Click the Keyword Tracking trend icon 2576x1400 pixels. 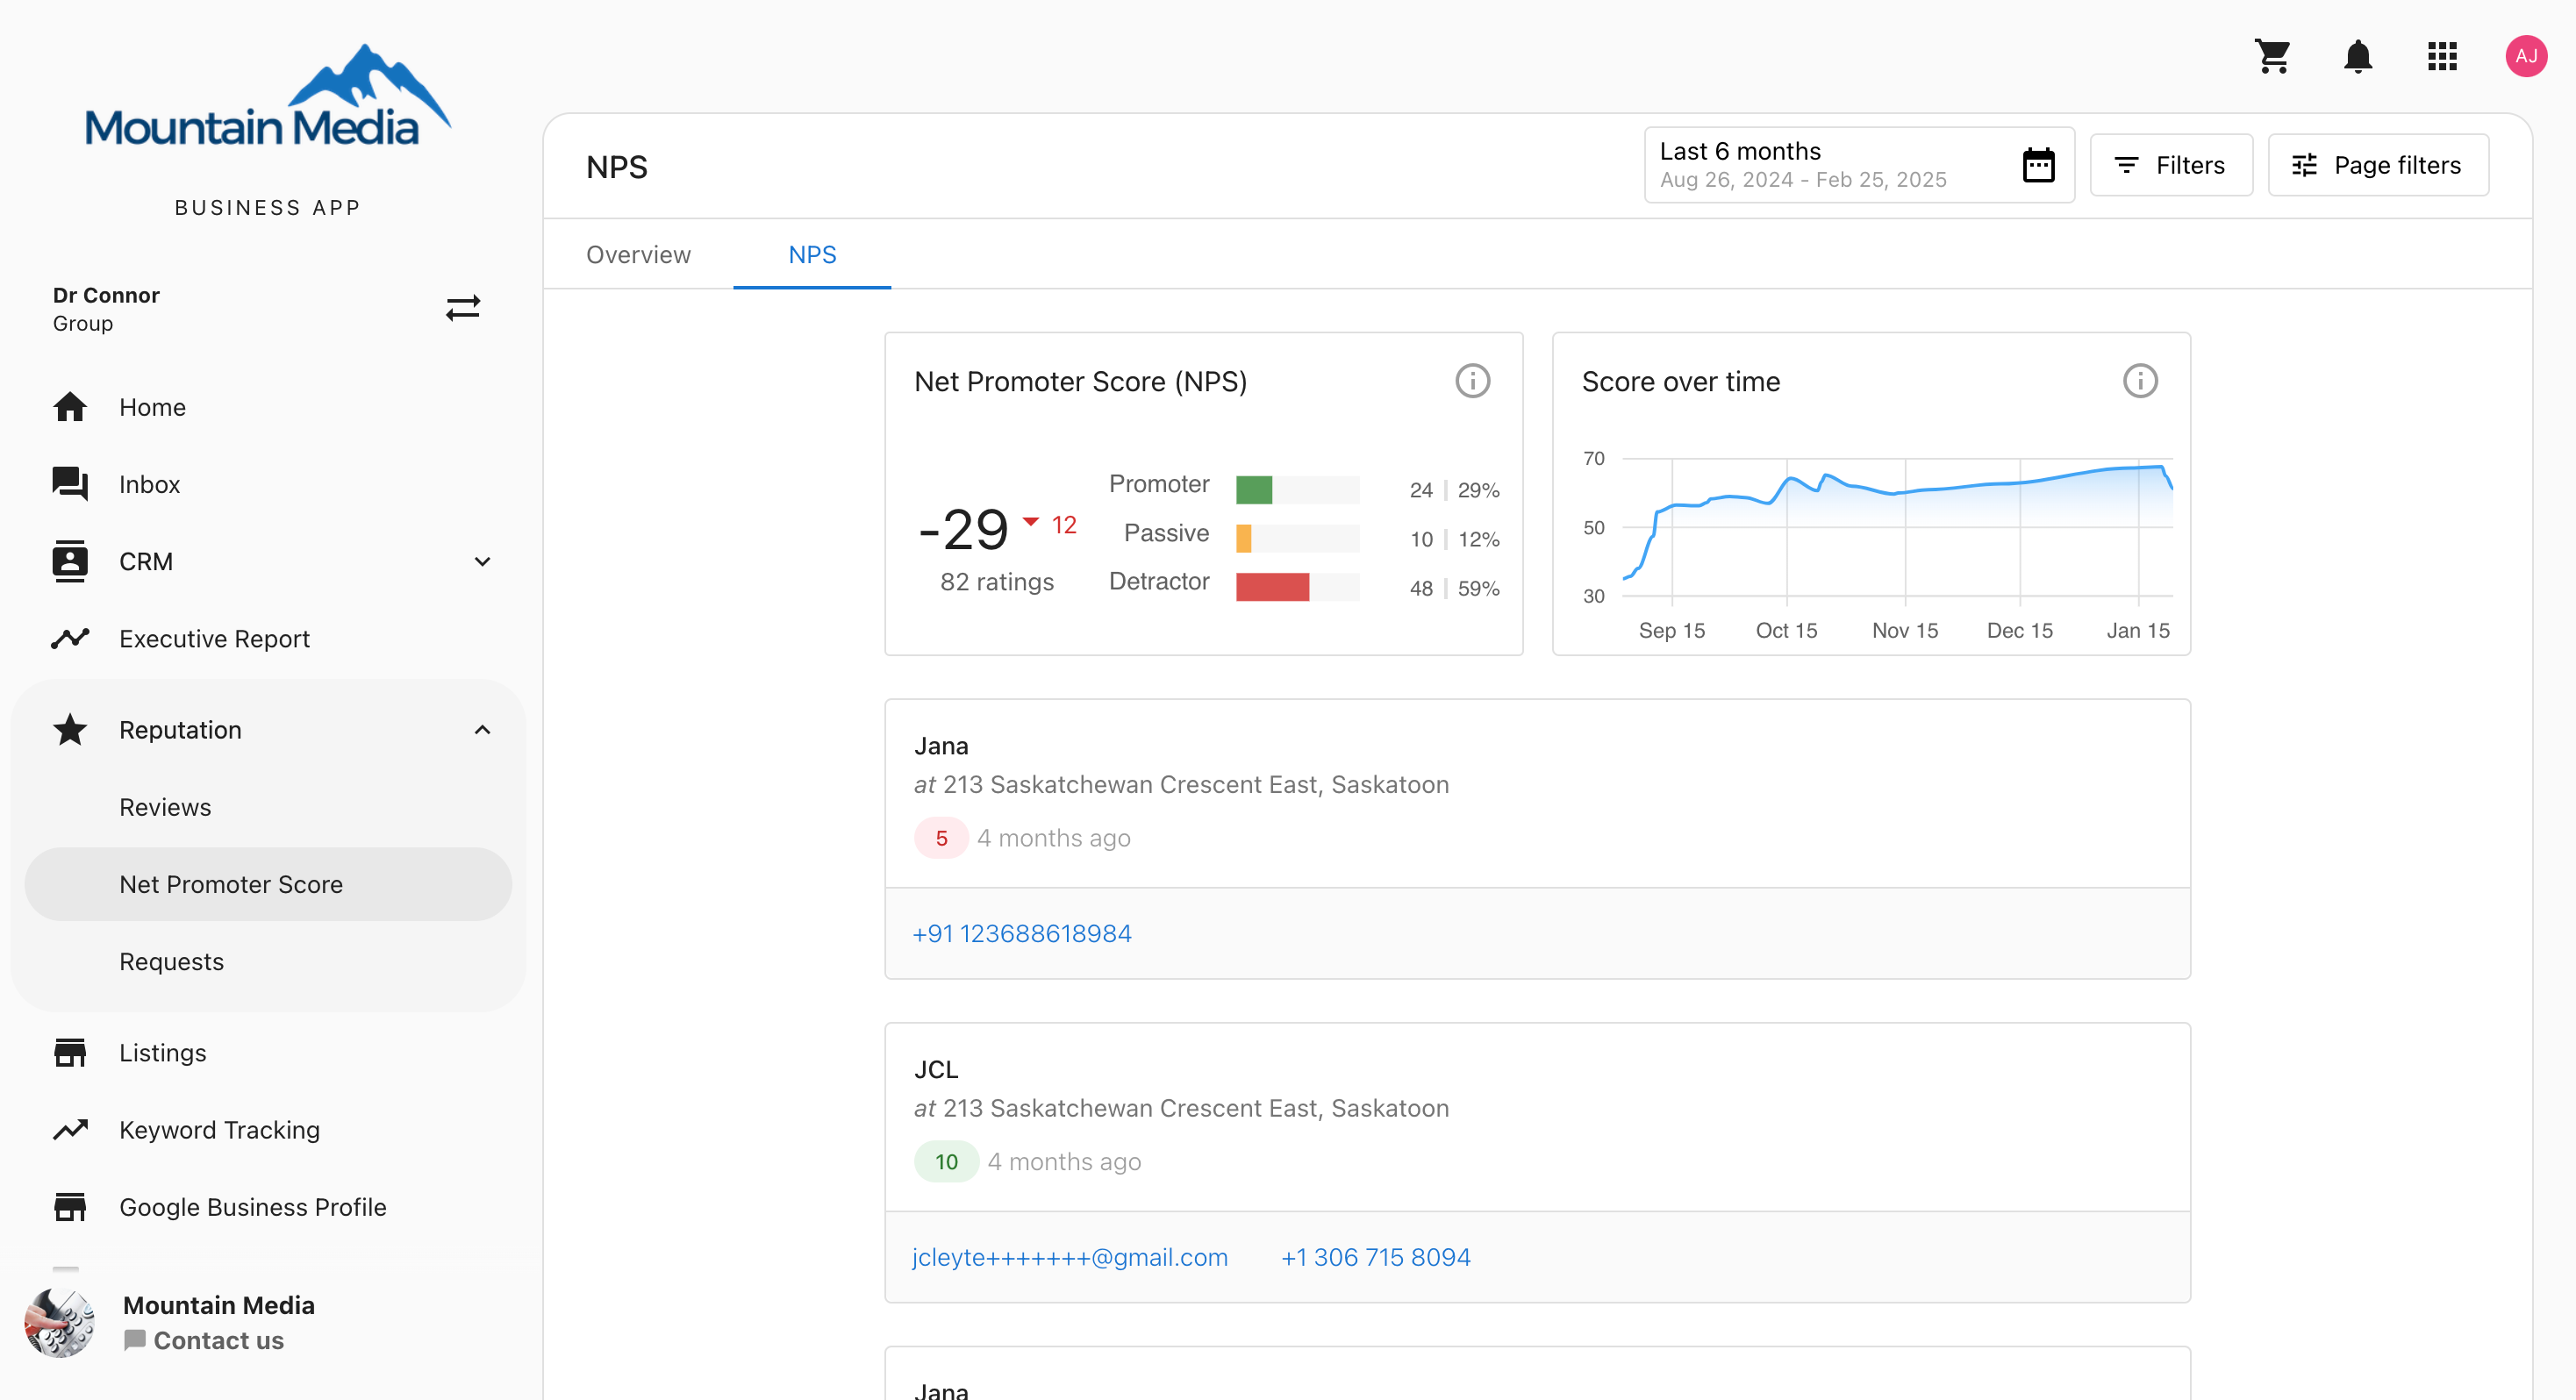70,1130
